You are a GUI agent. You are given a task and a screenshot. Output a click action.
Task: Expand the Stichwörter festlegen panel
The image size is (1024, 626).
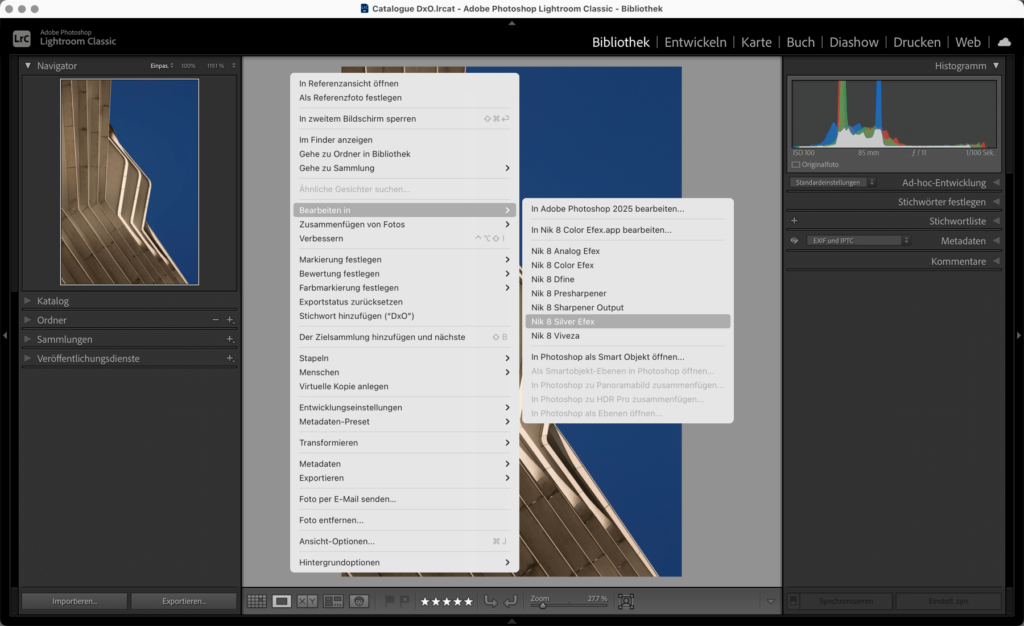coord(996,202)
